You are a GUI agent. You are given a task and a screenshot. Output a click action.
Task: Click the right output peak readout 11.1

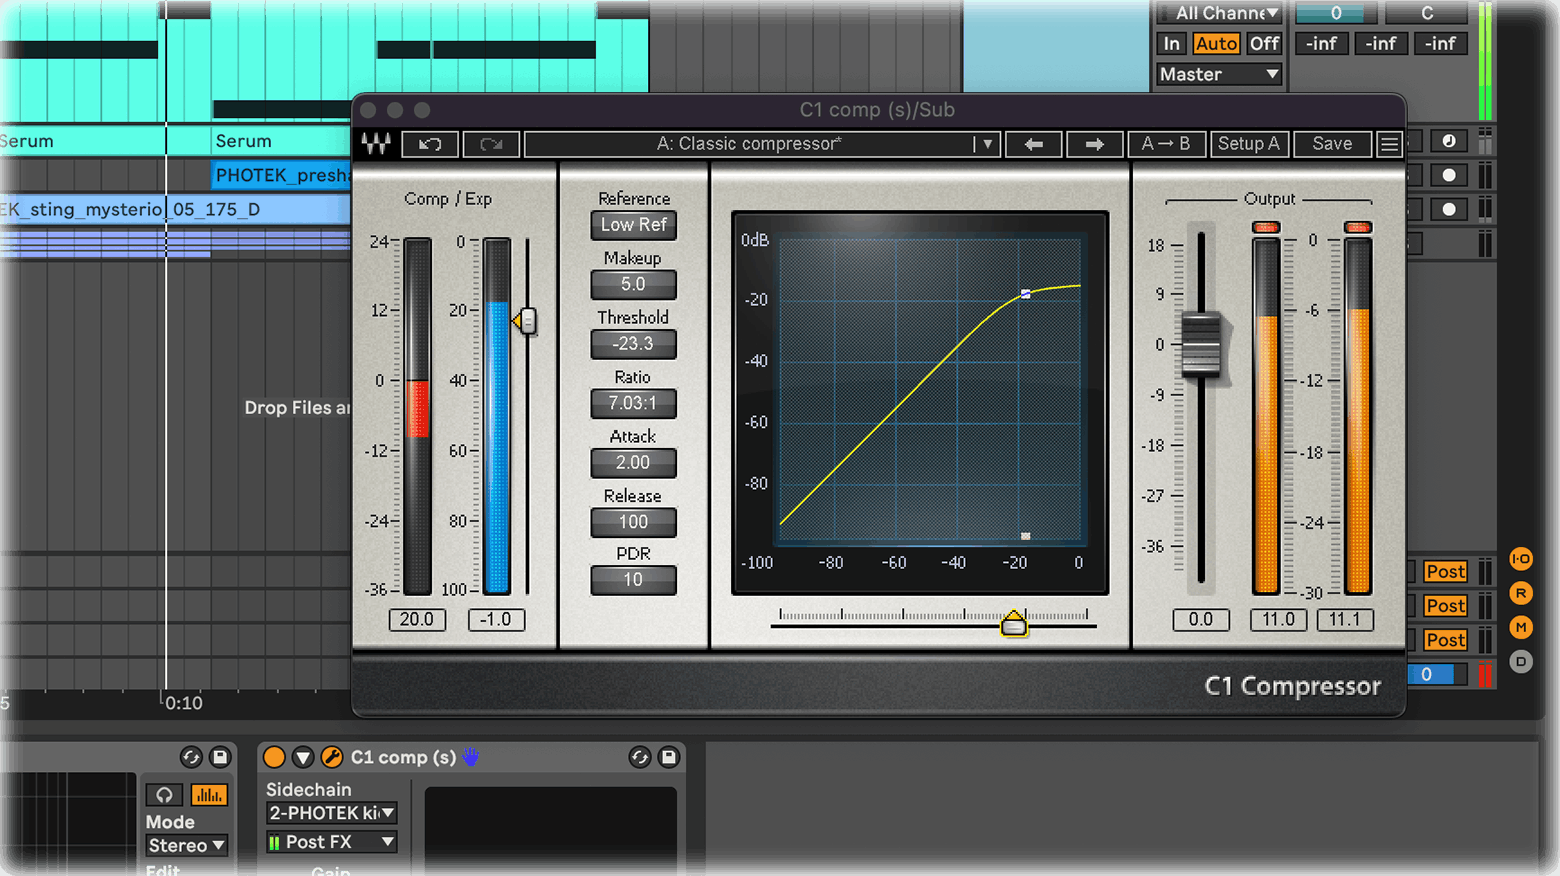pos(1344,620)
